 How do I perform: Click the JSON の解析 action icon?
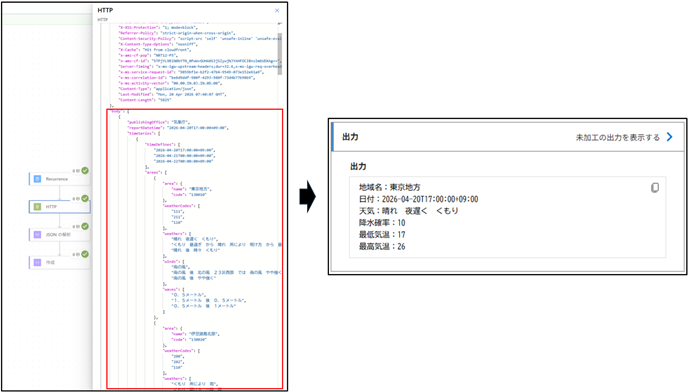[x=37, y=235]
